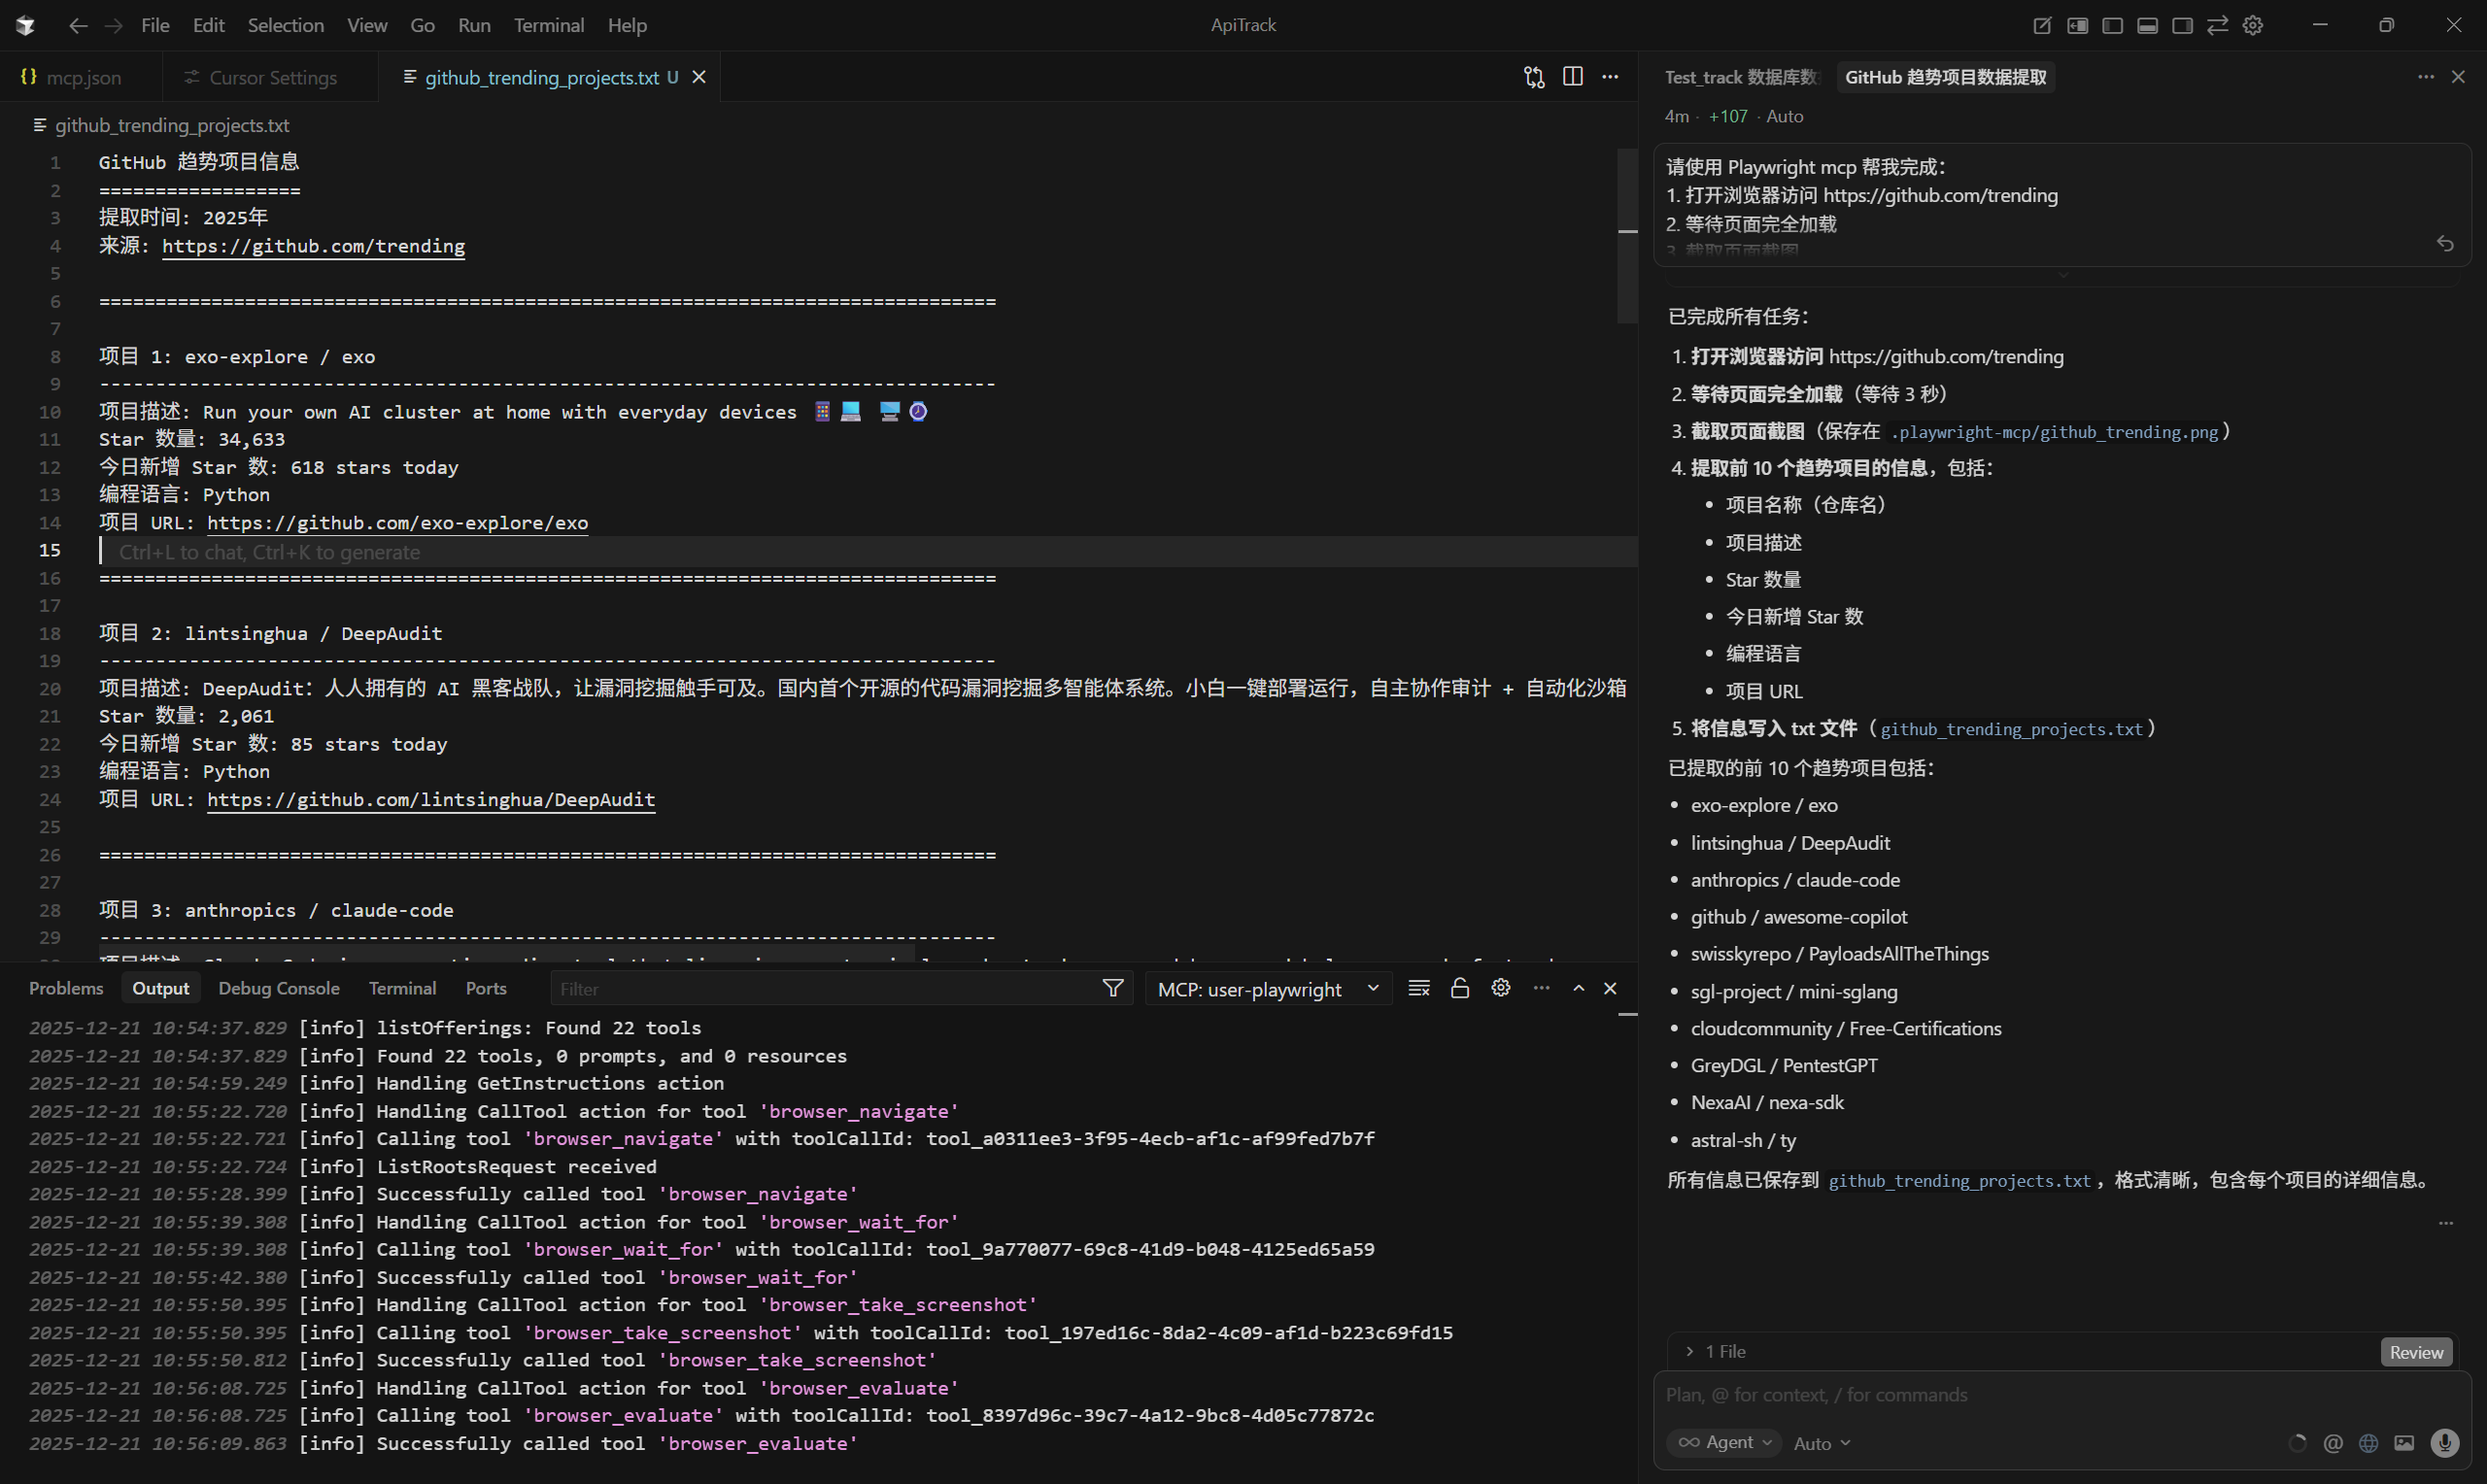The width and height of the screenshot is (2487, 1484).
Task: Click the @ mention context icon
Action: 2333,1442
